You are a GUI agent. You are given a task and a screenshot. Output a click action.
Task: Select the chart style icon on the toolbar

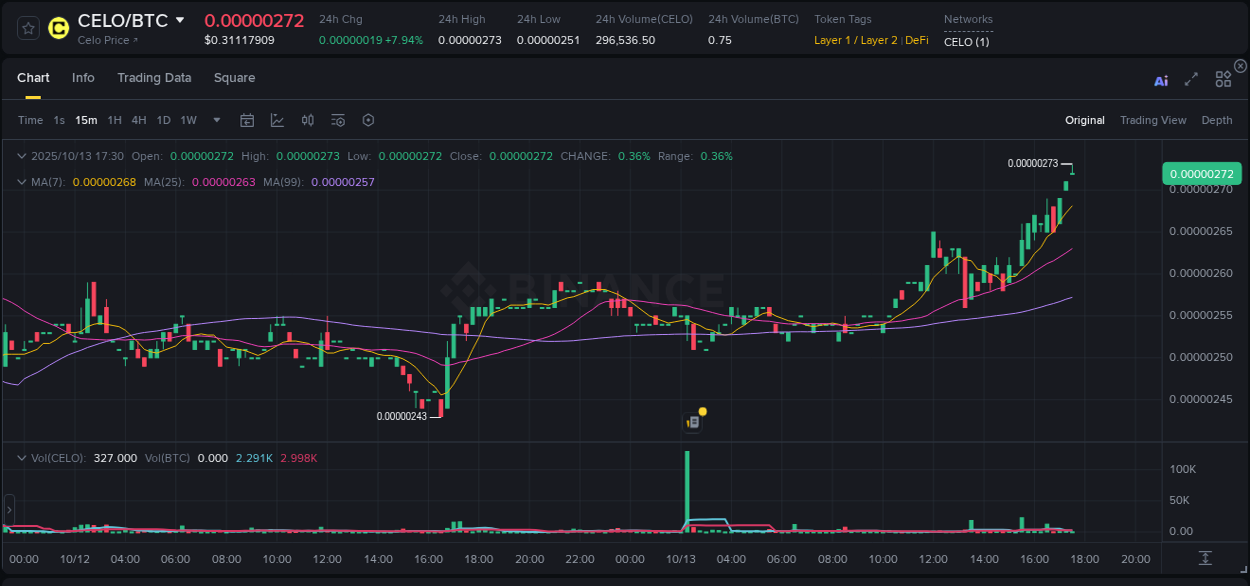[x=277, y=120]
